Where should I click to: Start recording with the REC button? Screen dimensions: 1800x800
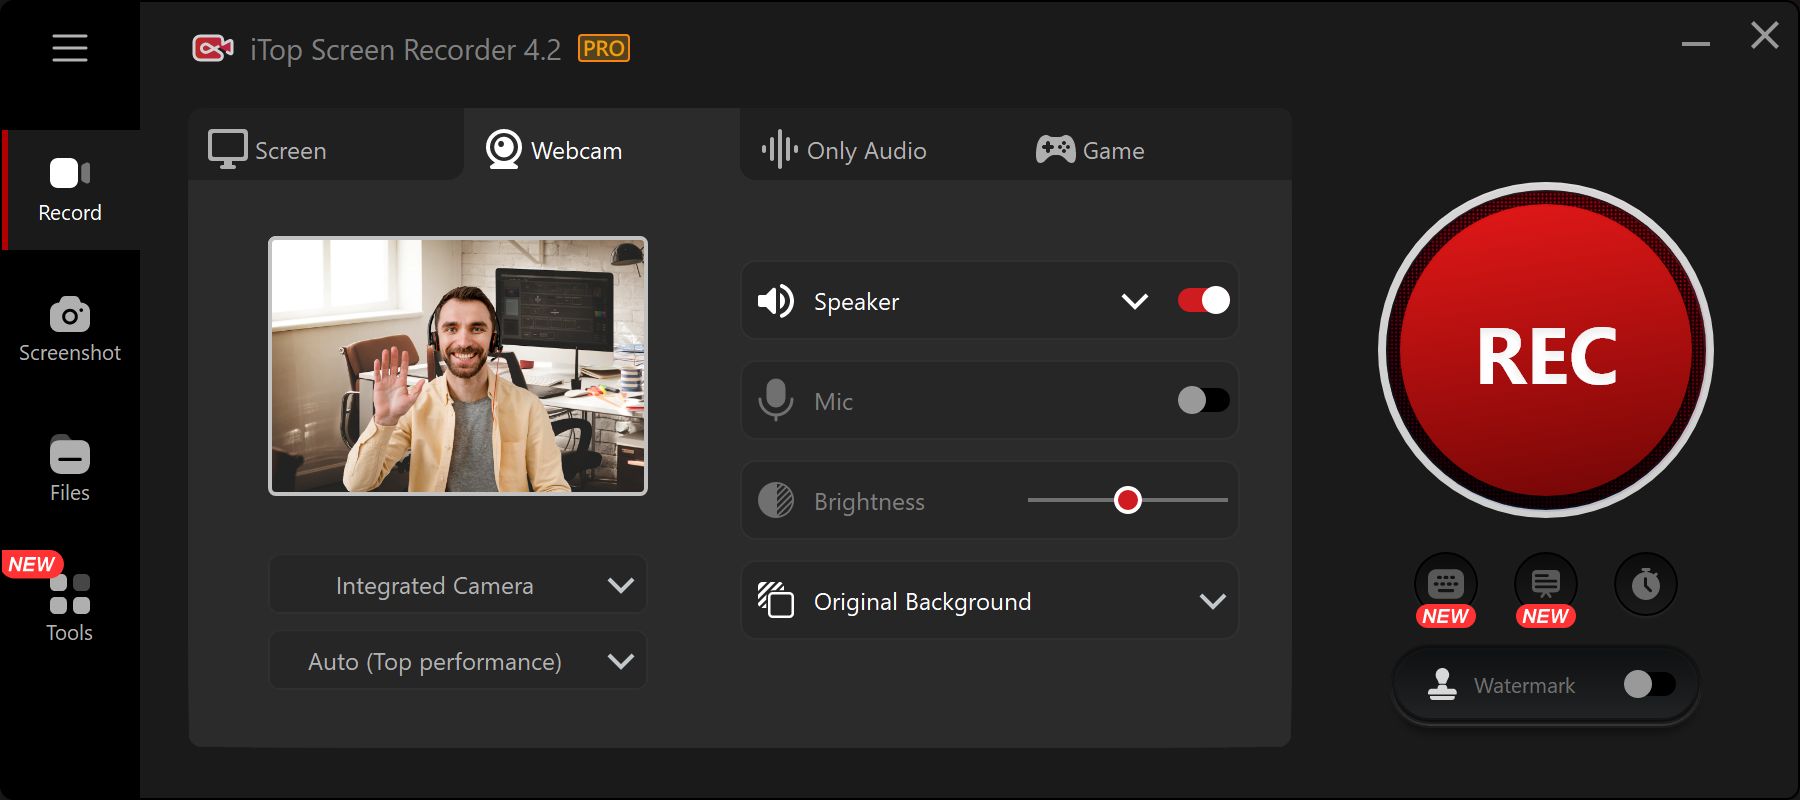point(1546,351)
